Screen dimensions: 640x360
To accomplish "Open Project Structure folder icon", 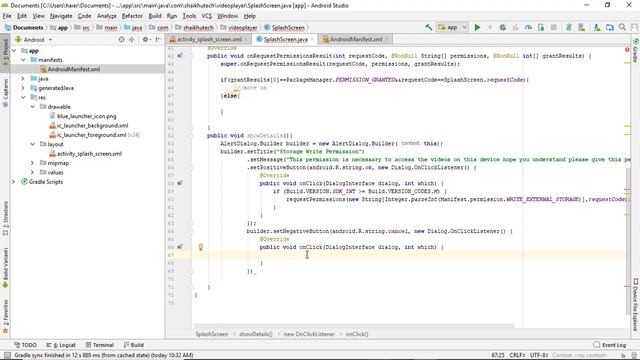I will pyautogui.click(x=610, y=27).
